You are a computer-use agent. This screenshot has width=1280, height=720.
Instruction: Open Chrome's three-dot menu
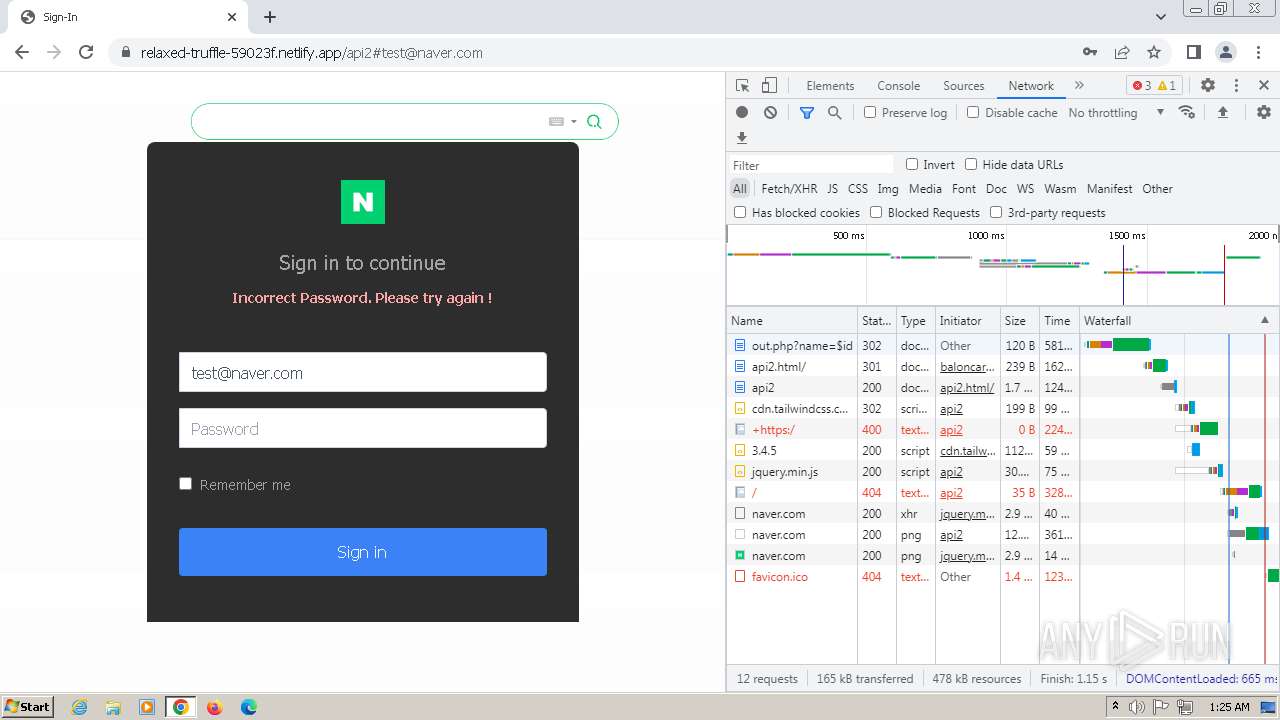coord(1257,52)
